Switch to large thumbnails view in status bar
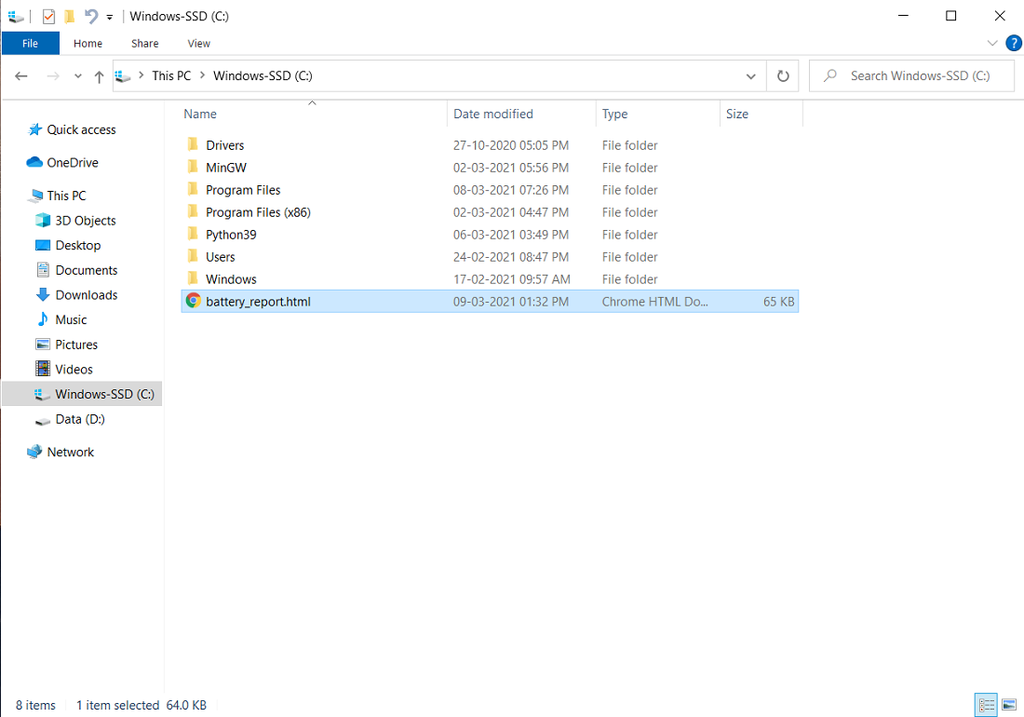 1009,705
